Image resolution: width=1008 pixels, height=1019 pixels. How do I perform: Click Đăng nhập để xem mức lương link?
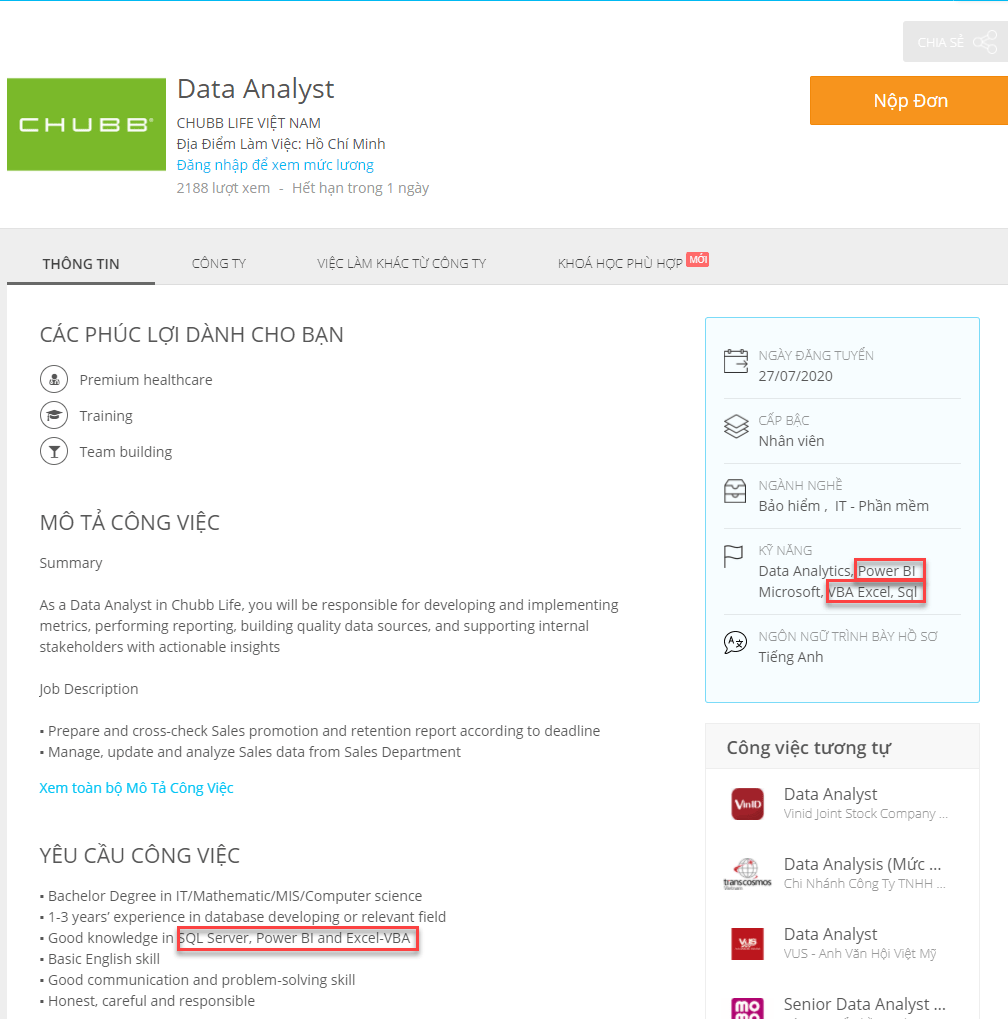click(275, 165)
